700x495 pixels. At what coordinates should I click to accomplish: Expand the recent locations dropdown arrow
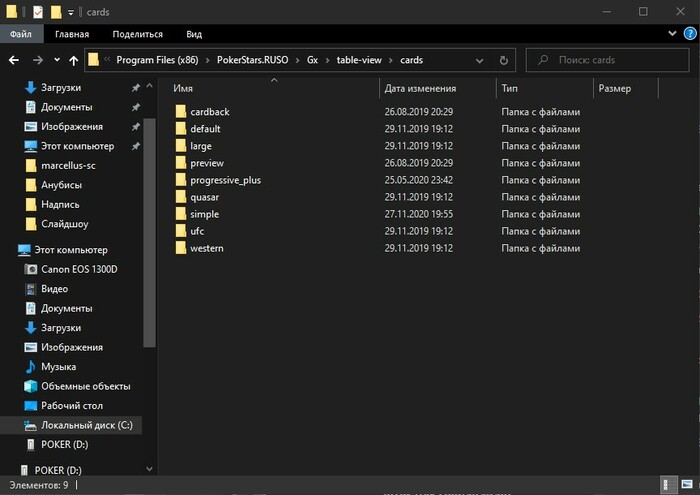click(57, 60)
